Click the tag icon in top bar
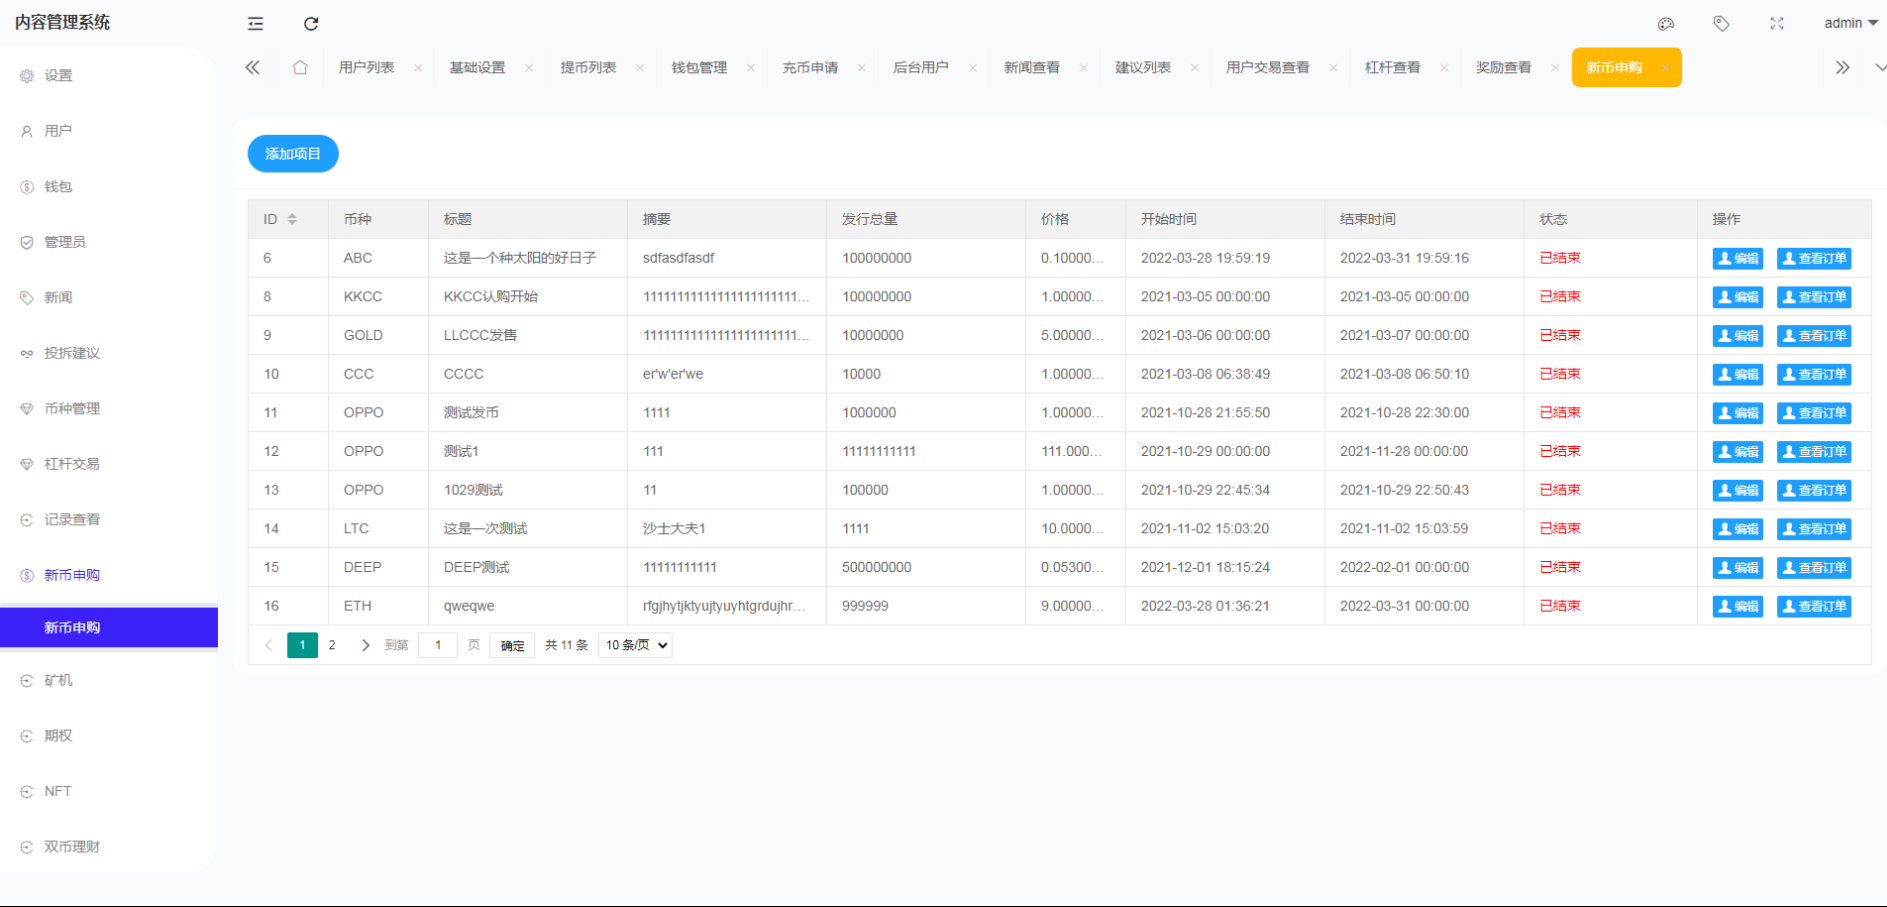The image size is (1887, 907). 1722,23
